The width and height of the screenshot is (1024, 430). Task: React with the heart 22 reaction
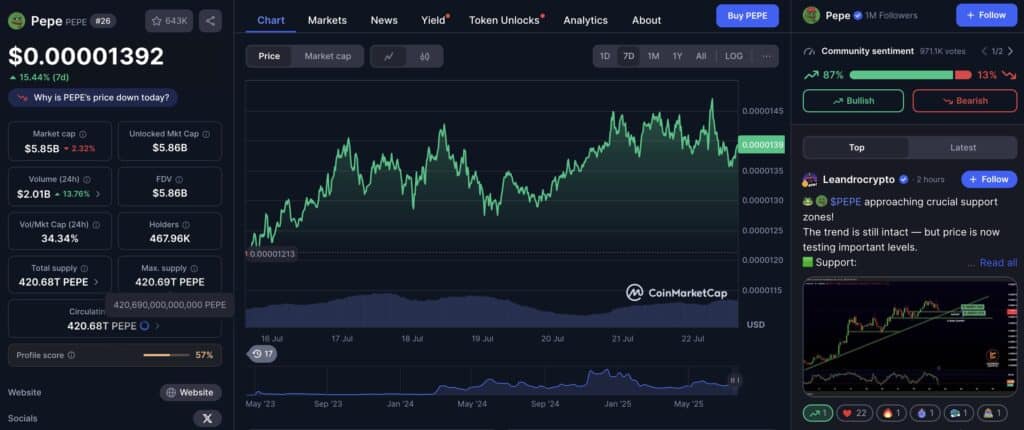(852, 413)
